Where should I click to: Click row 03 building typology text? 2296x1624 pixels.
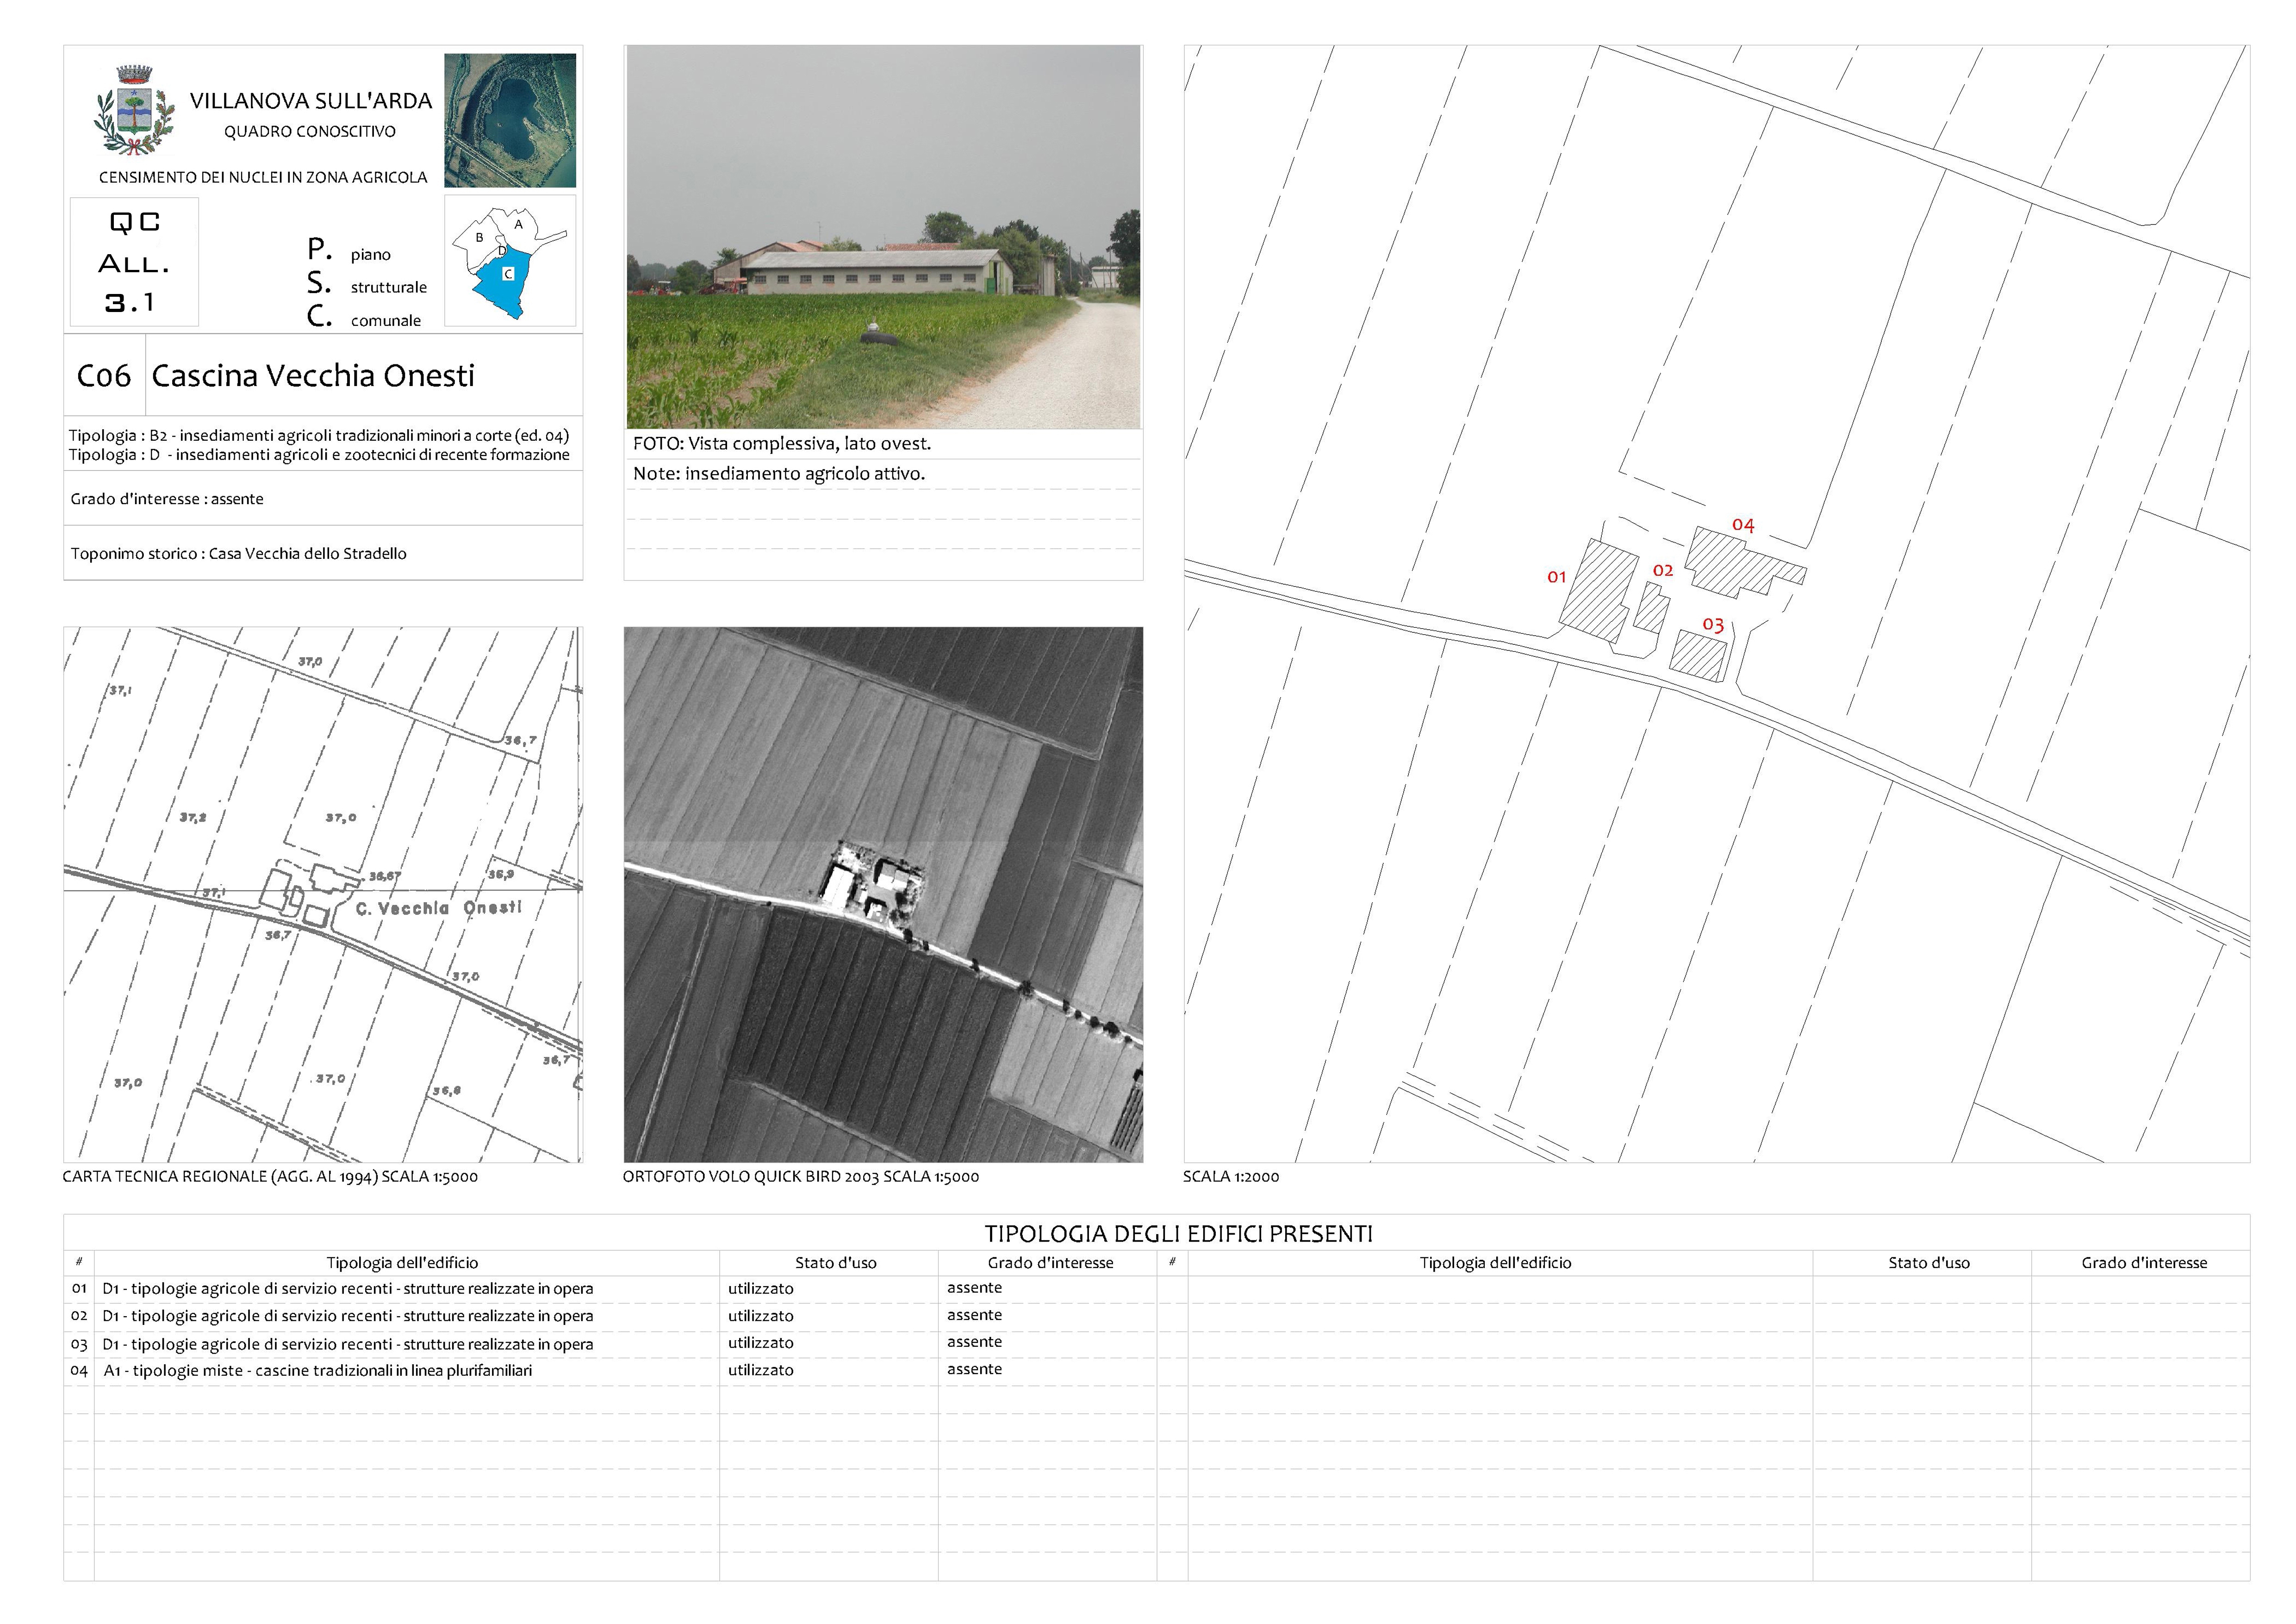point(348,1345)
